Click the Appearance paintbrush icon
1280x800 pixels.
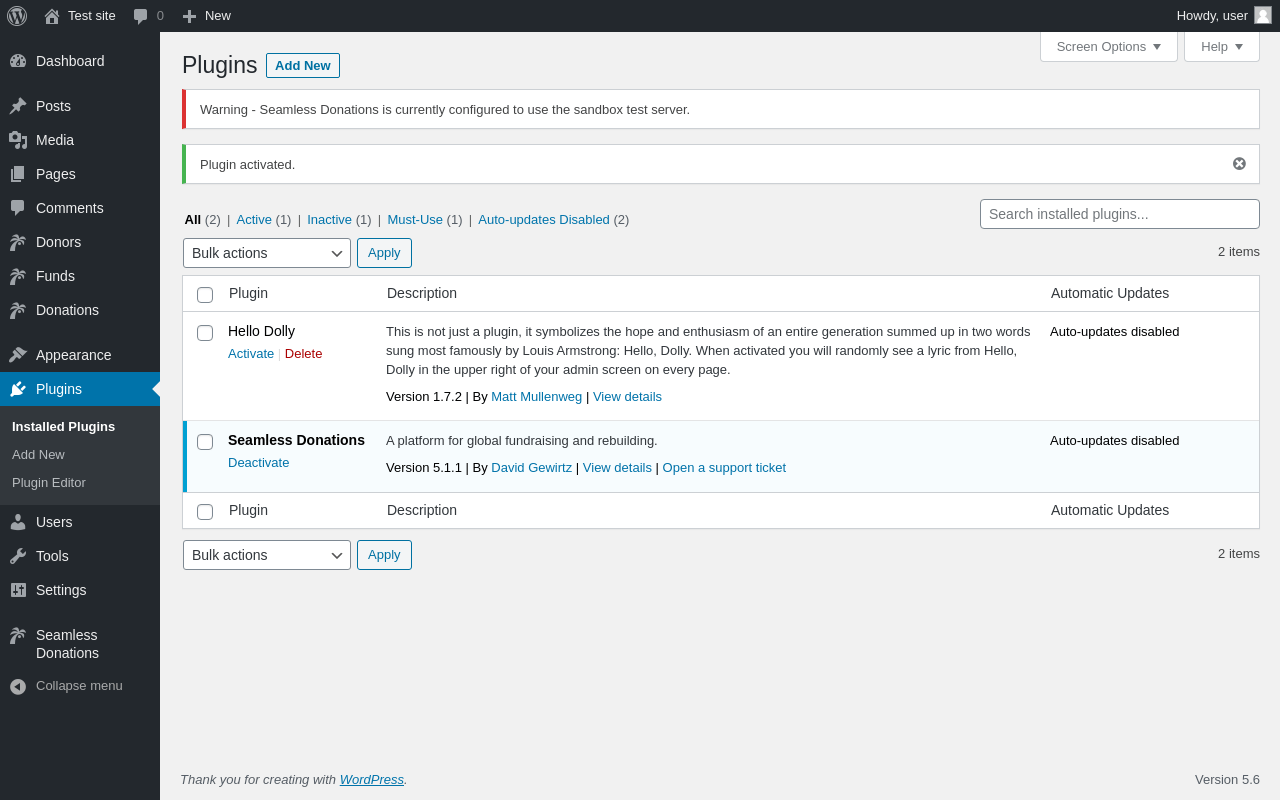[x=18, y=355]
